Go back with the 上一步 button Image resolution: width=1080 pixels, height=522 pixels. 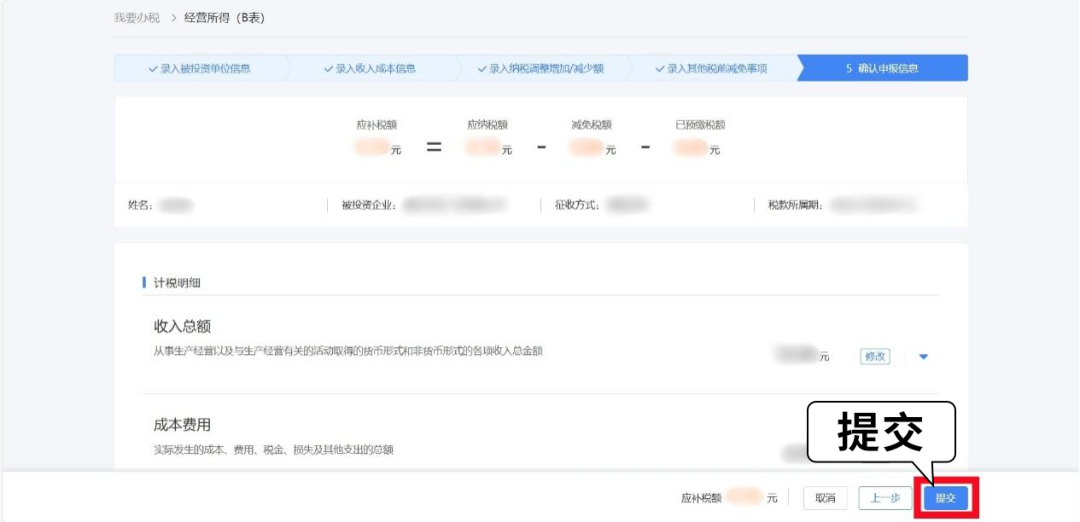[885, 498]
